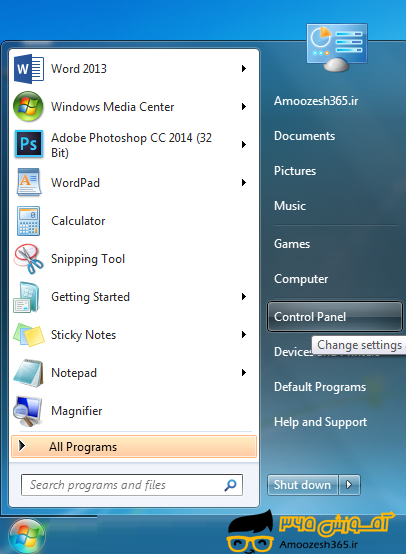Viewport: 406px width, 554px height.
Task: Click the Adobe Photoshop CC 2014 icon
Action: tap(29, 144)
